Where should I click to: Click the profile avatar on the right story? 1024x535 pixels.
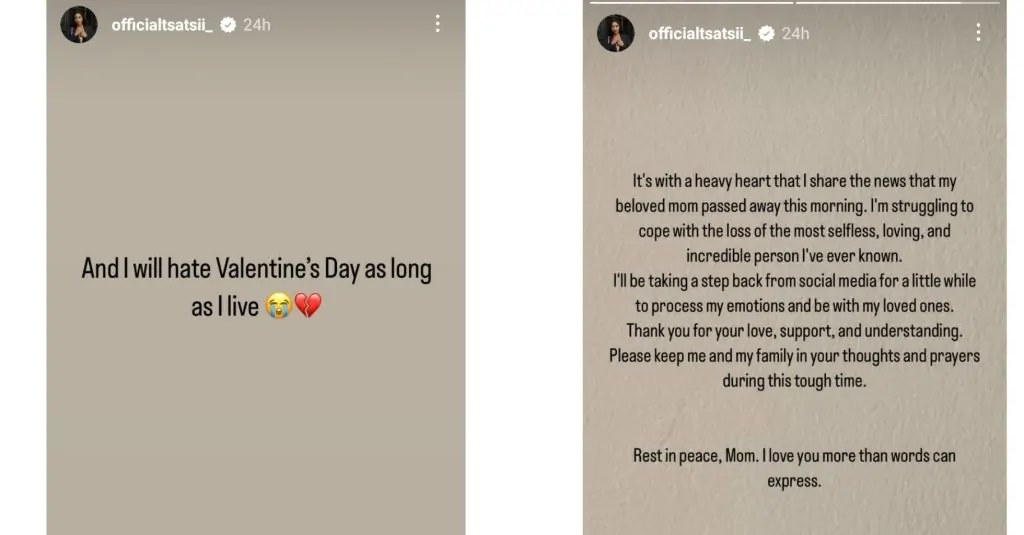pyautogui.click(x=616, y=33)
